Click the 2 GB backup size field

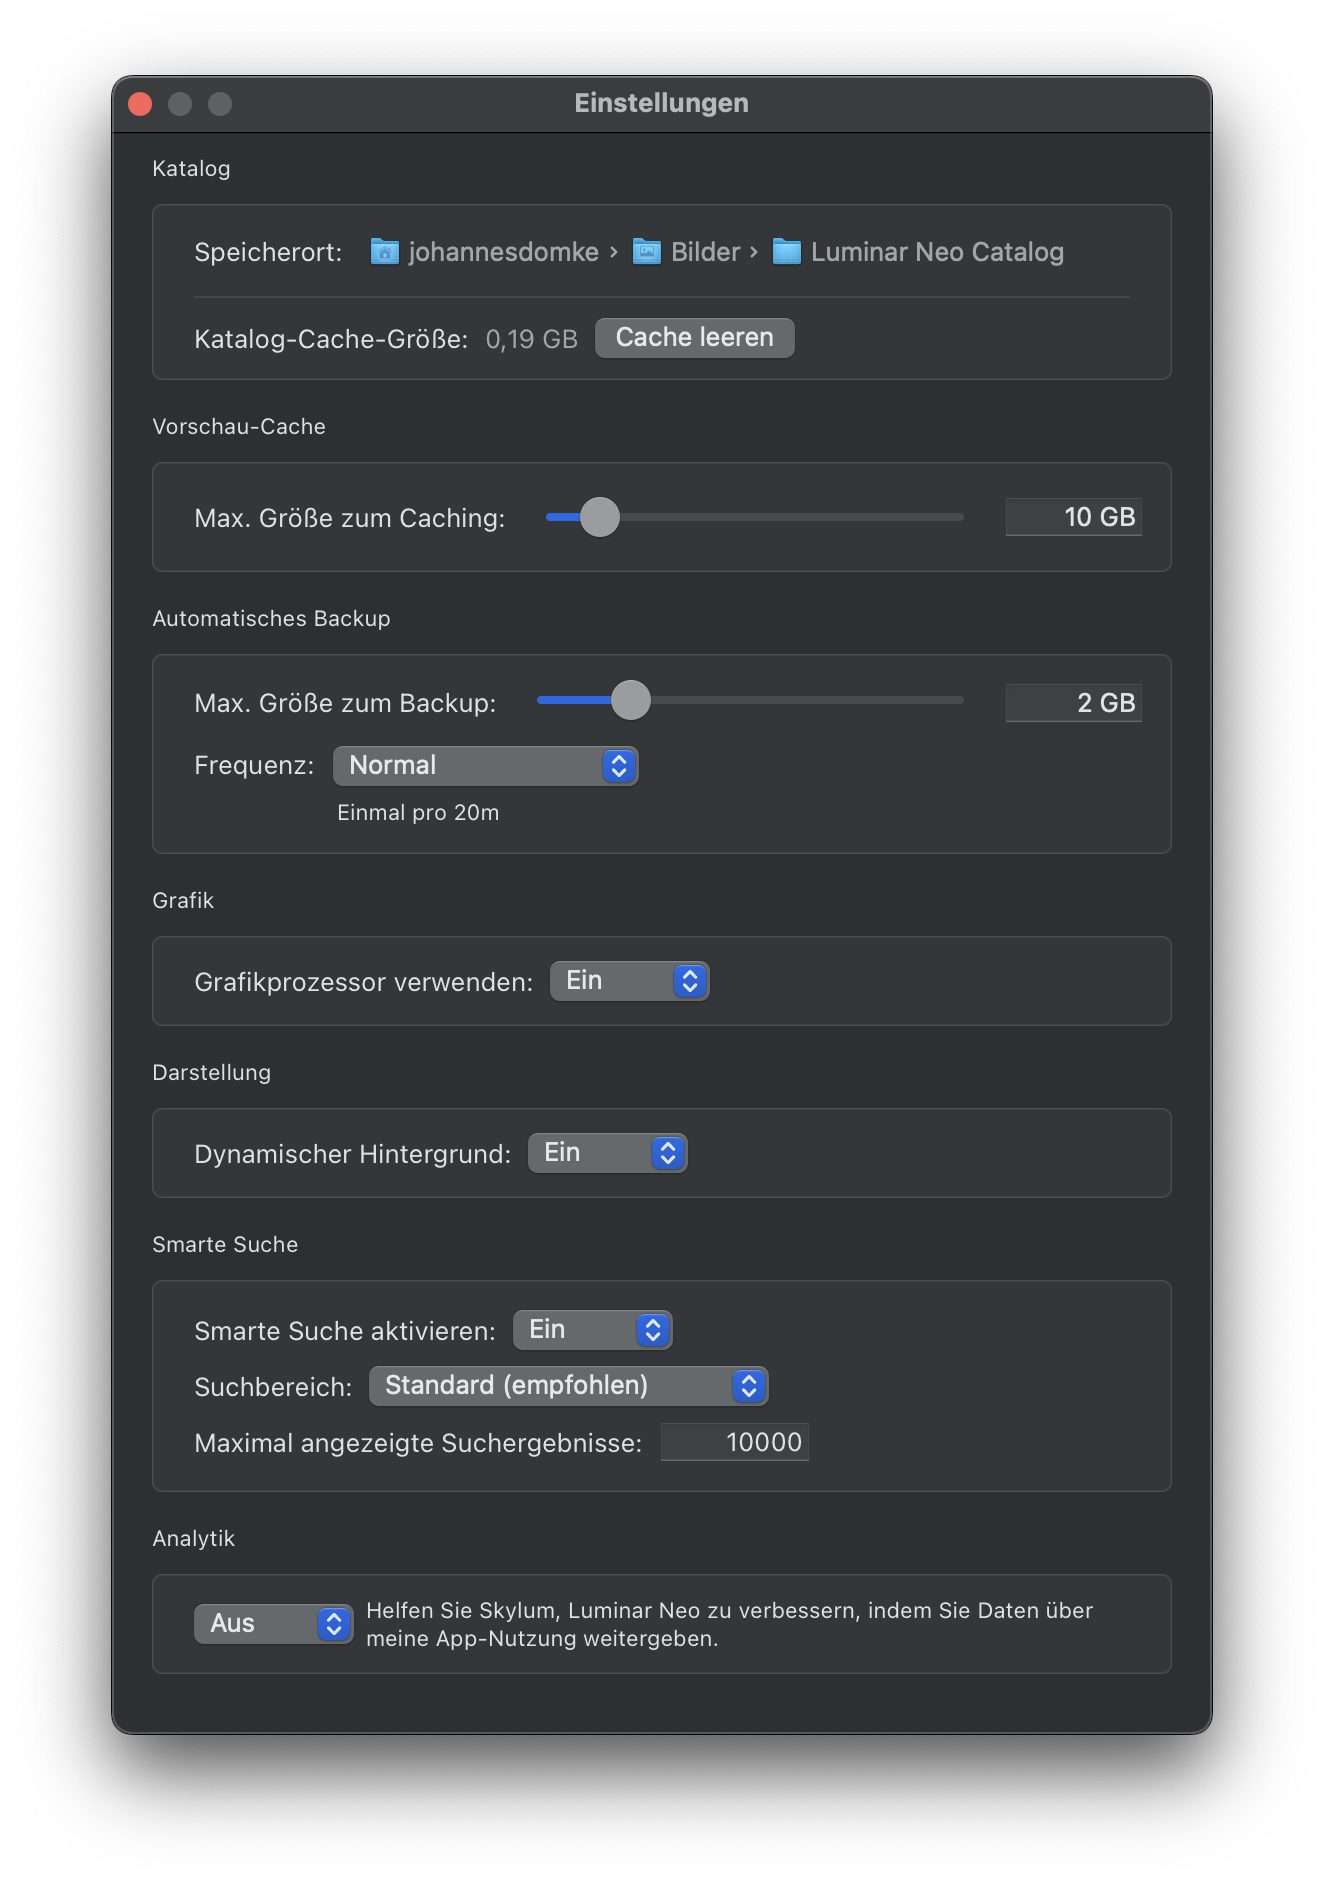tap(1073, 703)
